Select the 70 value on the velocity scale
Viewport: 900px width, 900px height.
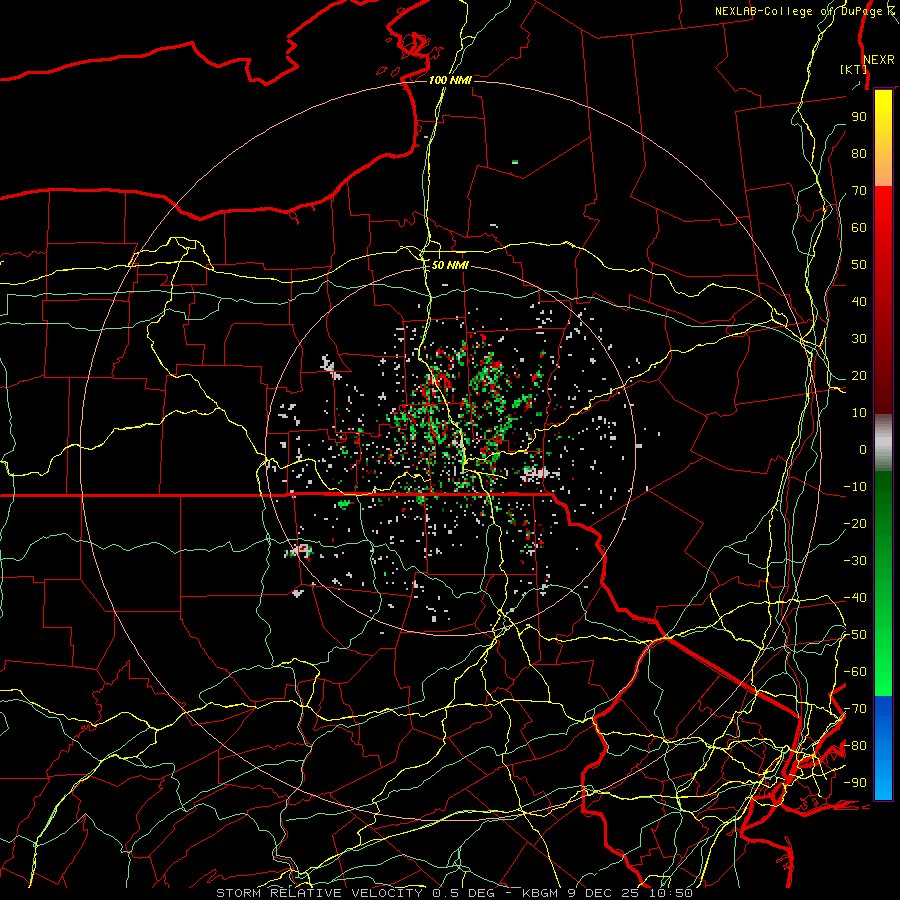tap(859, 191)
